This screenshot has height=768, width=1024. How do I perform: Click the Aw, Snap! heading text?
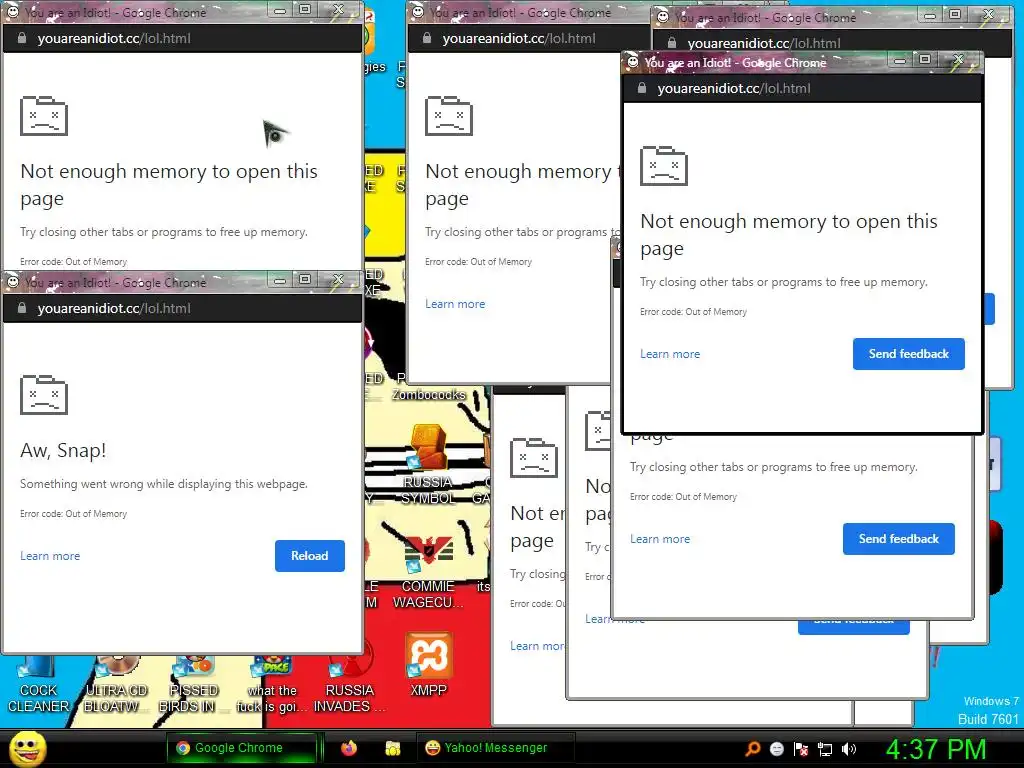click(x=63, y=450)
